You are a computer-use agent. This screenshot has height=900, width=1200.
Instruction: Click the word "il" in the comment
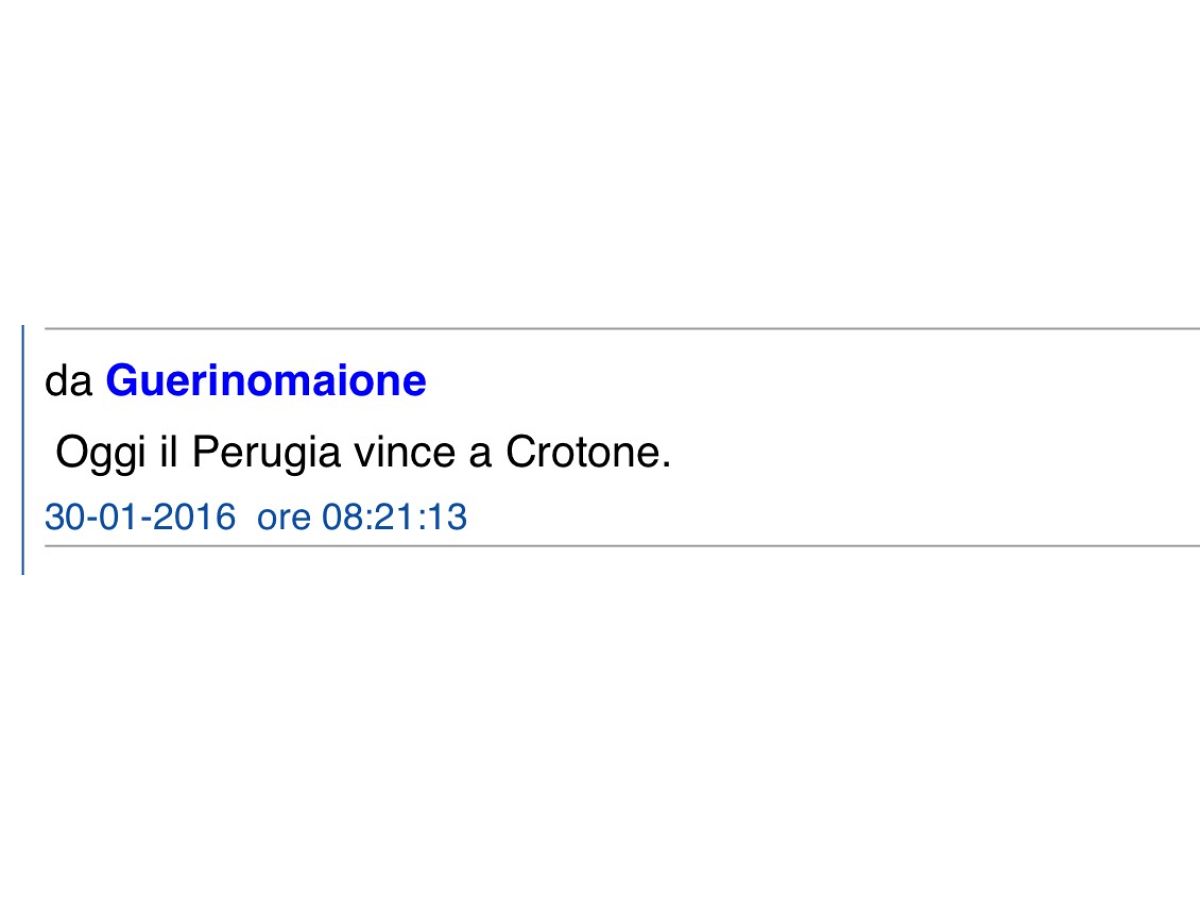click(x=167, y=454)
